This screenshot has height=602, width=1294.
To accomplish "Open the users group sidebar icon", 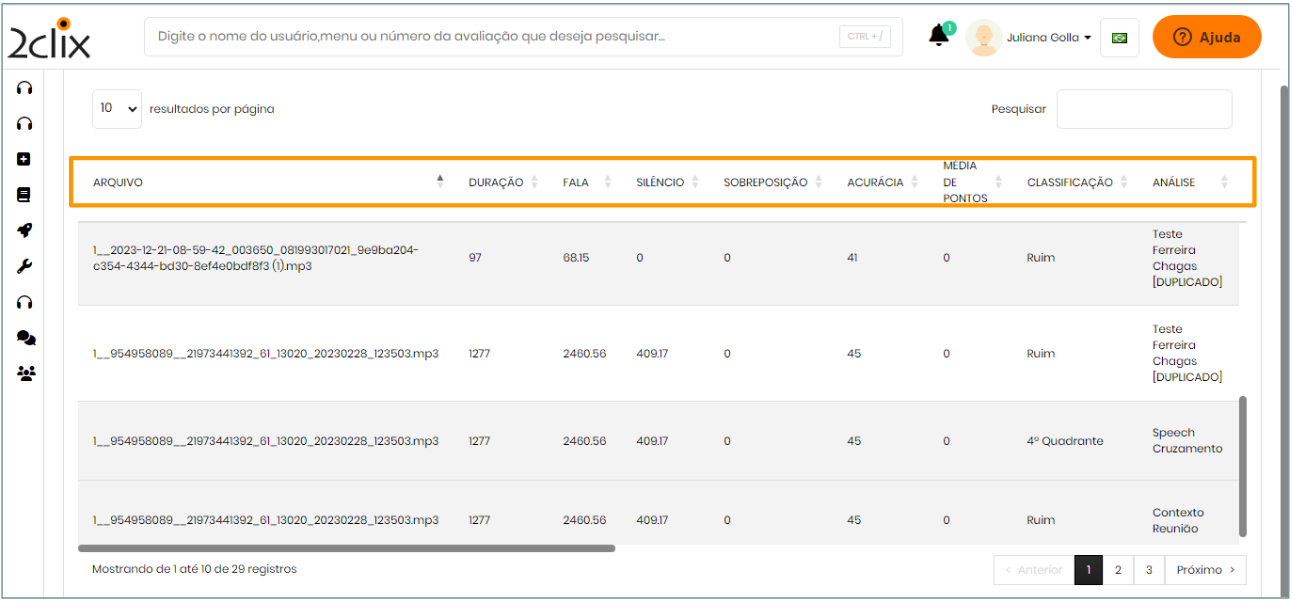I will pos(26,373).
